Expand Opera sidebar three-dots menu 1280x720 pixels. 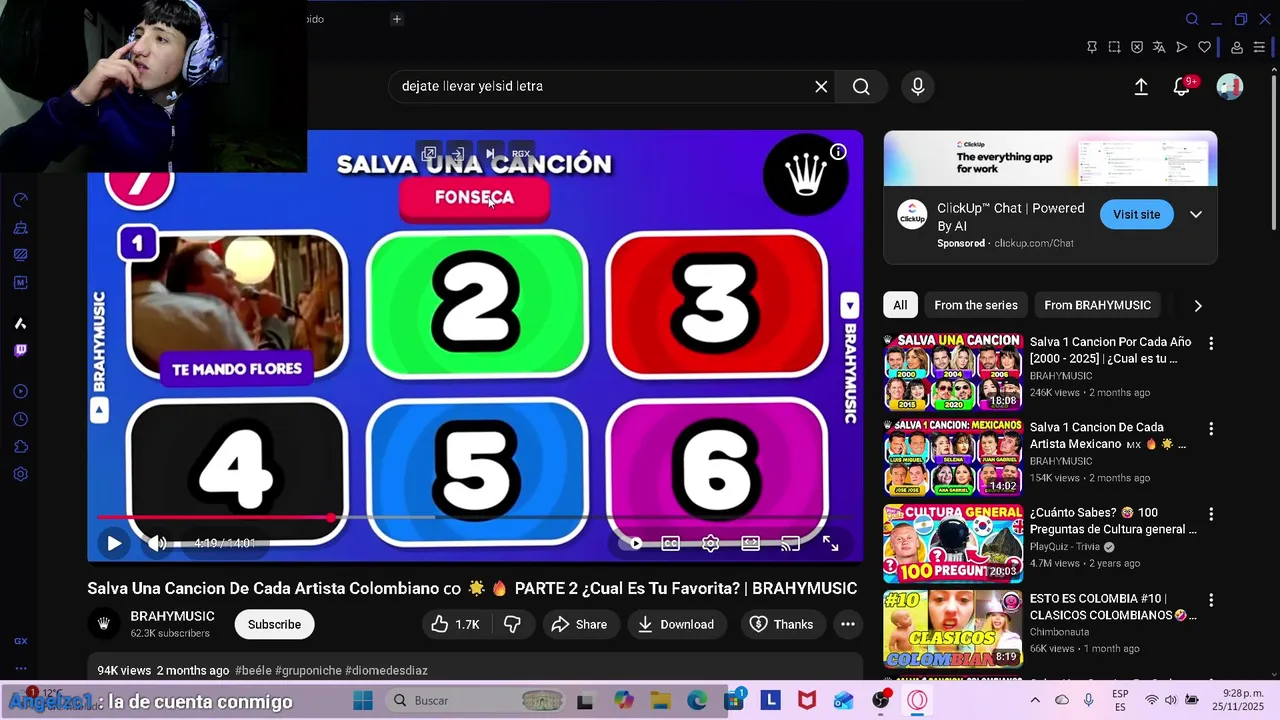point(20,668)
